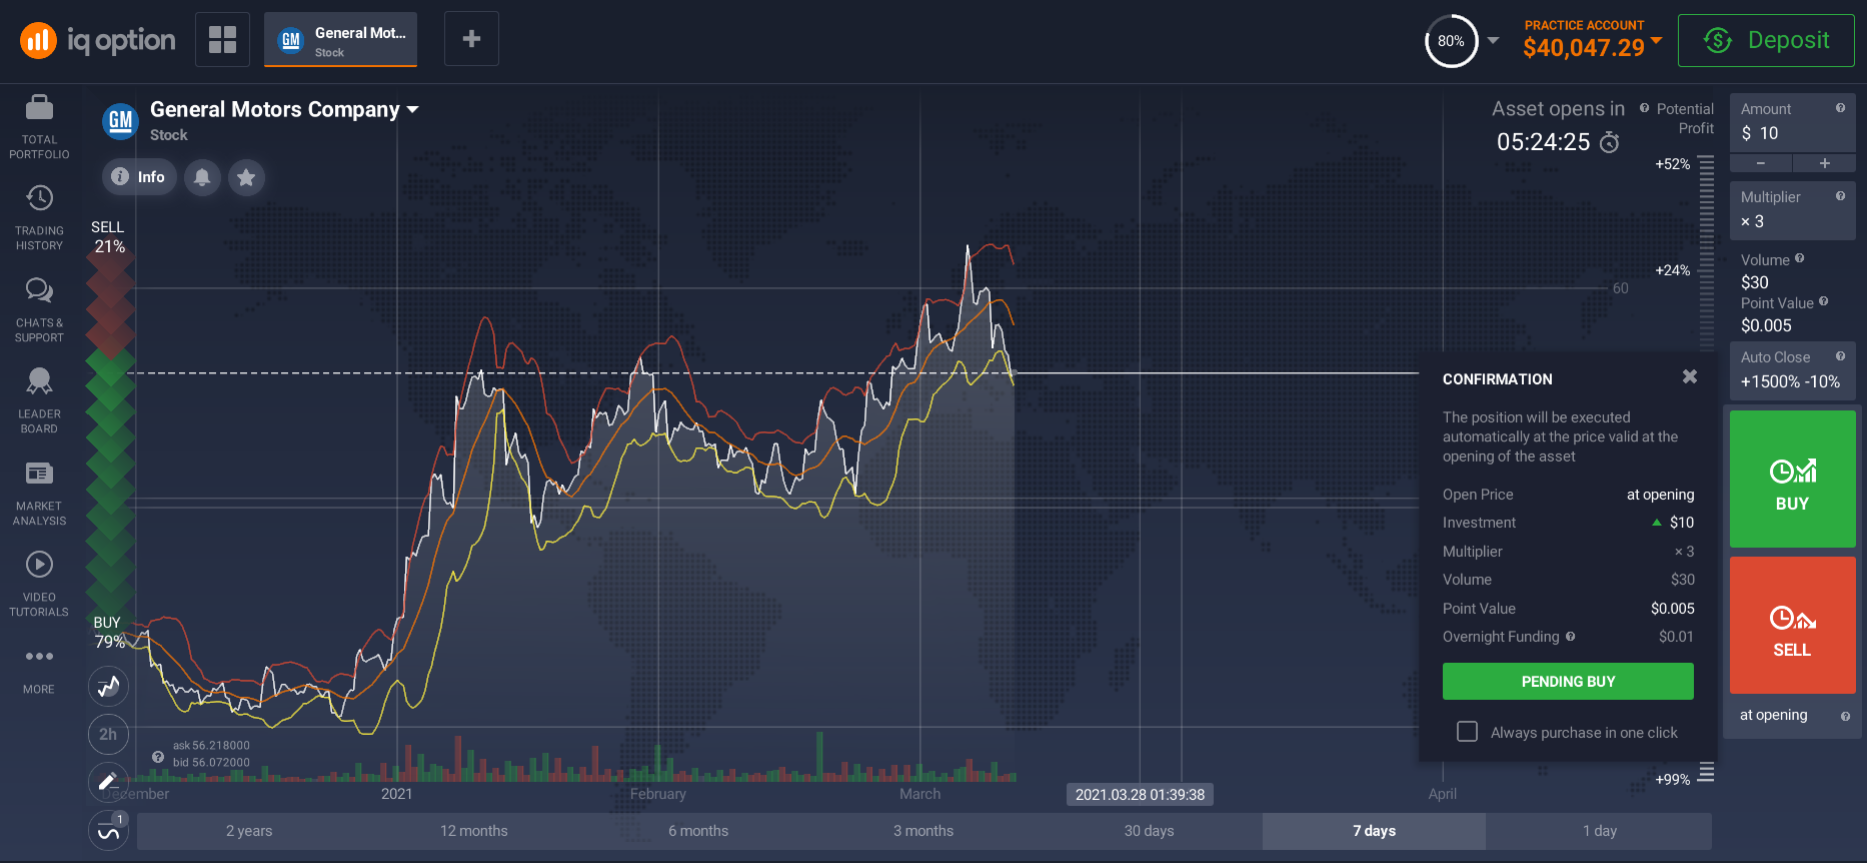Open the drawing tools pencil icon
1867x863 pixels.
coord(108,782)
